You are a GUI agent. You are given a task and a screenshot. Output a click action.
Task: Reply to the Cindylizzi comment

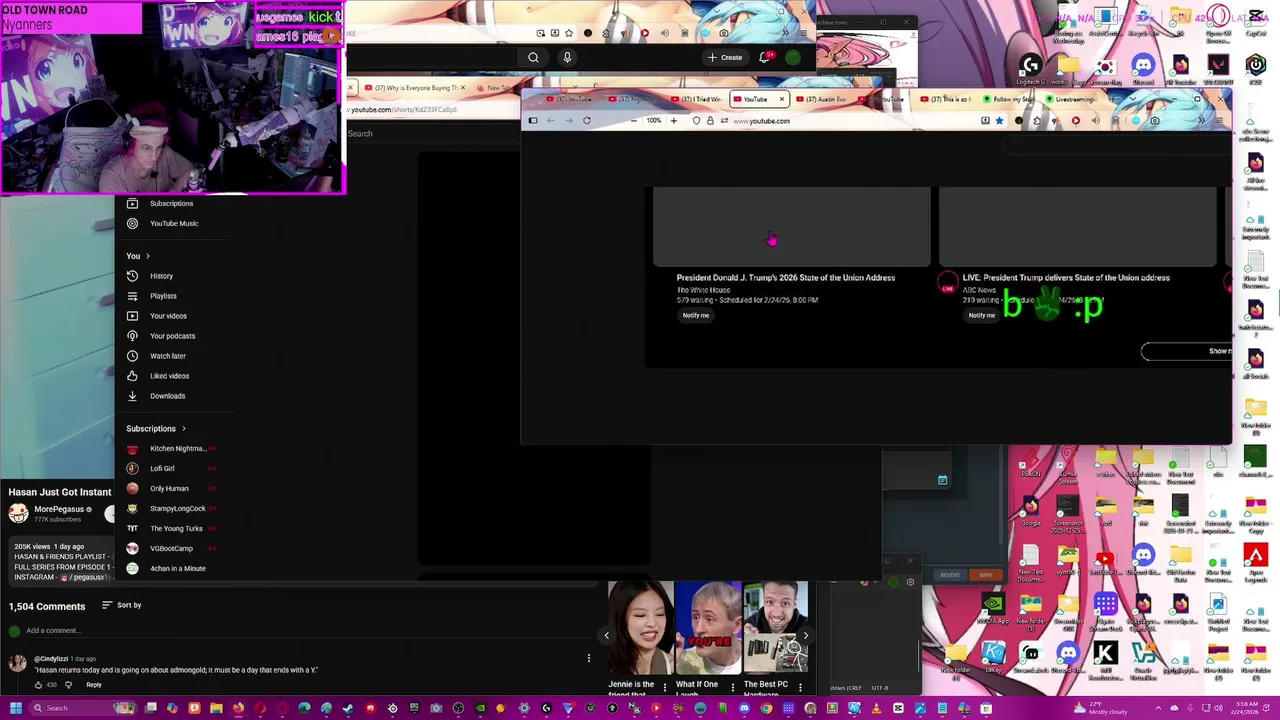click(x=94, y=685)
